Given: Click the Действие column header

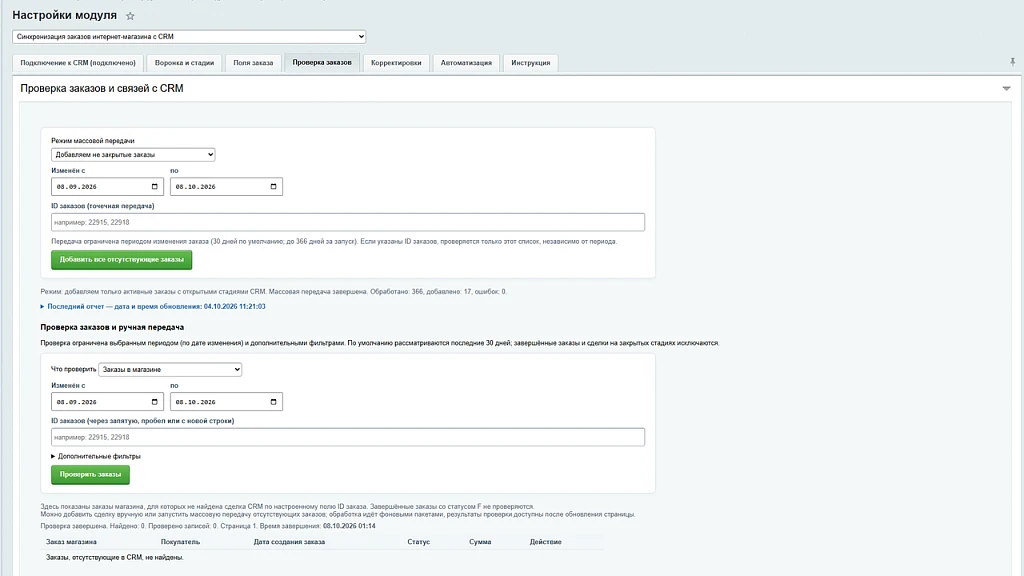Looking at the screenshot, I should pos(546,542).
